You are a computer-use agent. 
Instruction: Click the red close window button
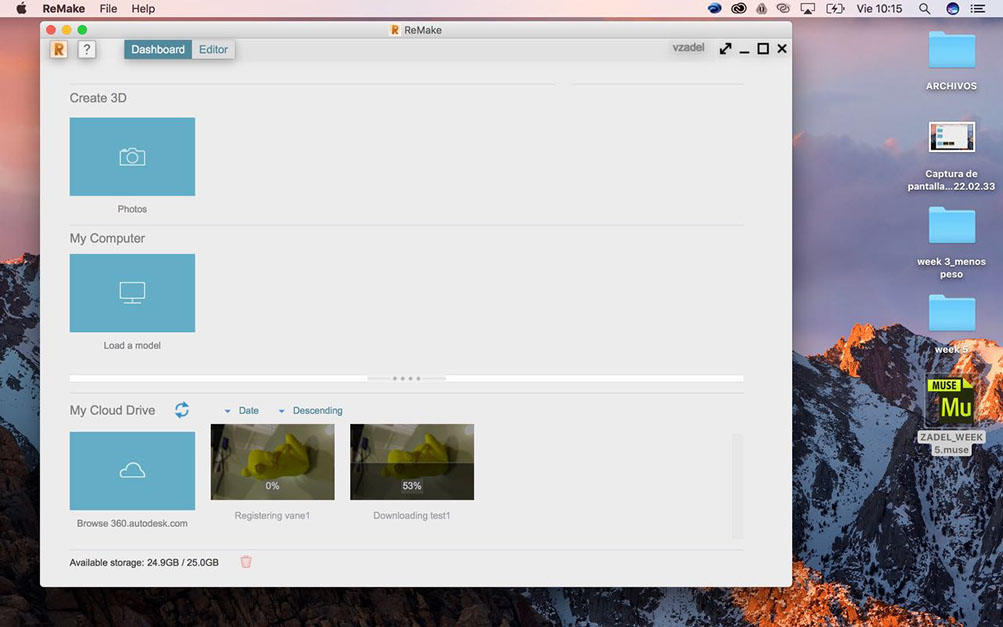[x=51, y=29]
